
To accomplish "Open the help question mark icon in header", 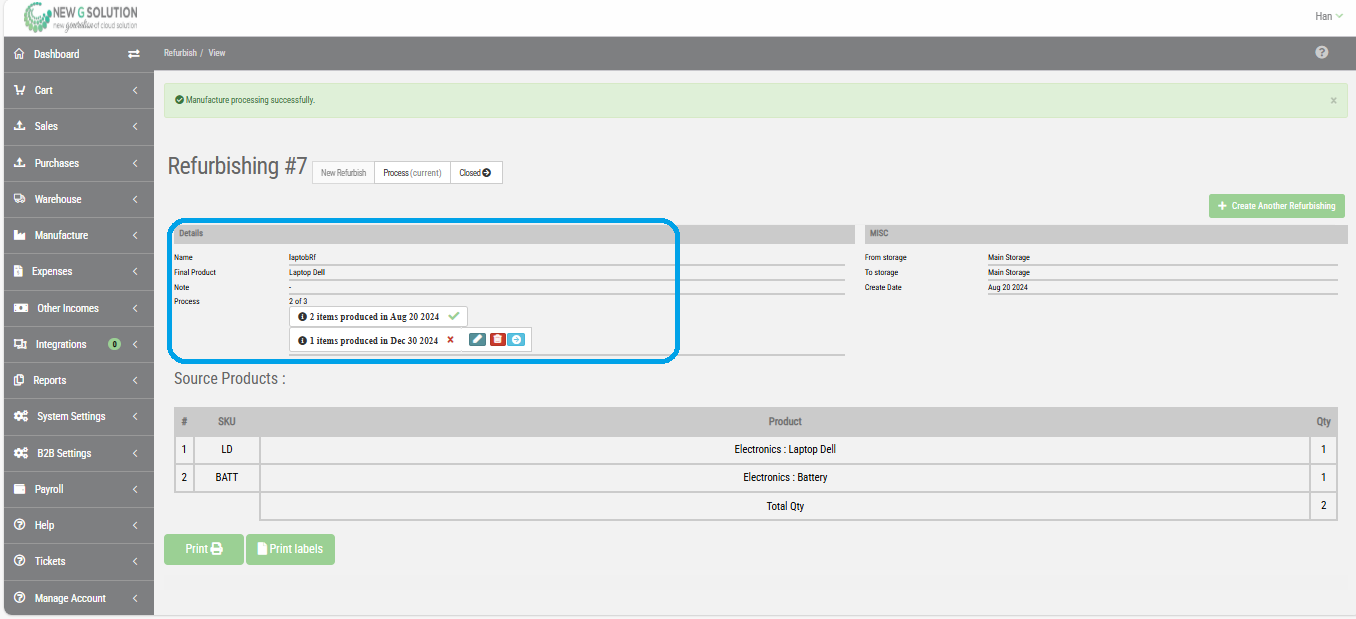I will click(1322, 52).
